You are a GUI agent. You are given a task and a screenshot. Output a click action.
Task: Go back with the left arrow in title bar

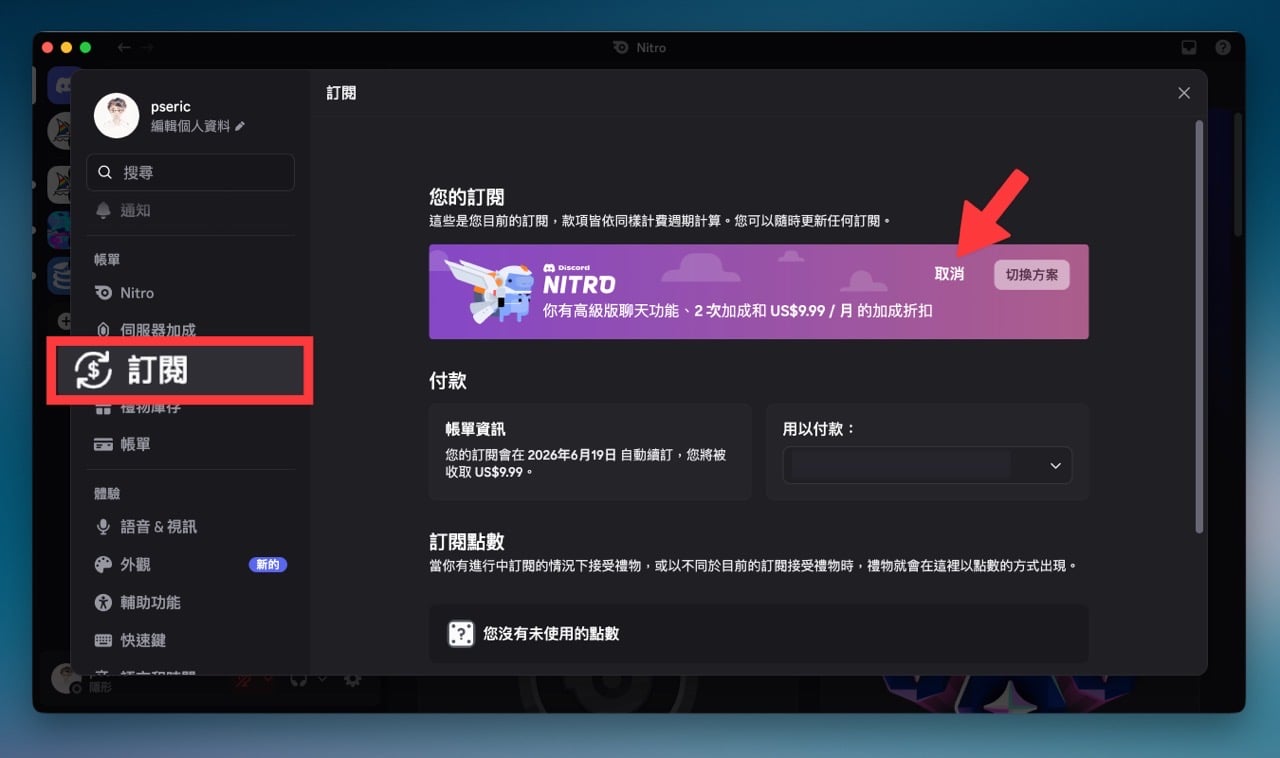click(124, 47)
